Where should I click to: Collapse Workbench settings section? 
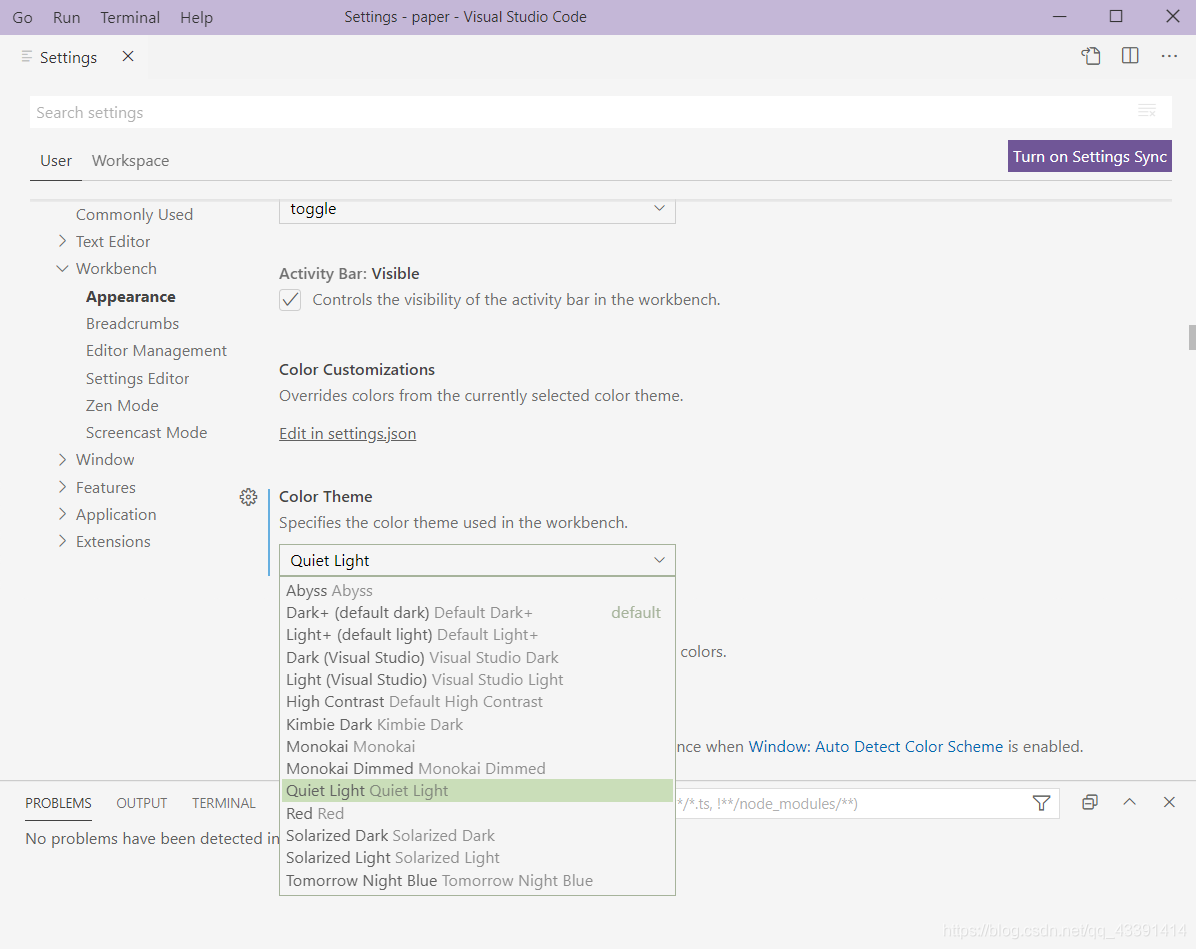tap(63, 269)
